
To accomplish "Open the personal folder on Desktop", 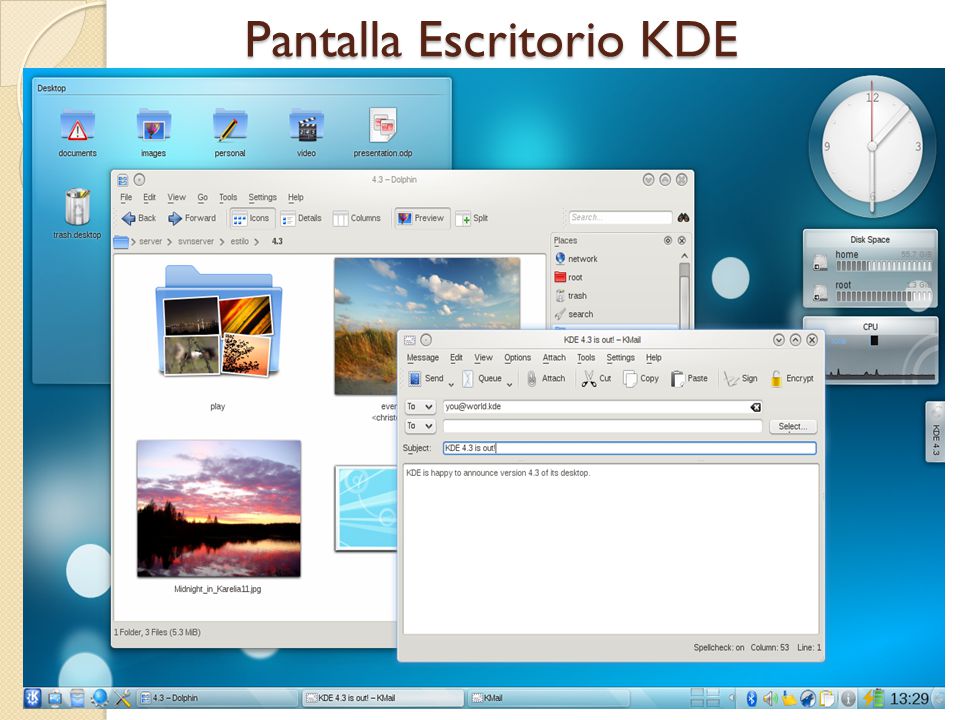I will pyautogui.click(x=230, y=133).
